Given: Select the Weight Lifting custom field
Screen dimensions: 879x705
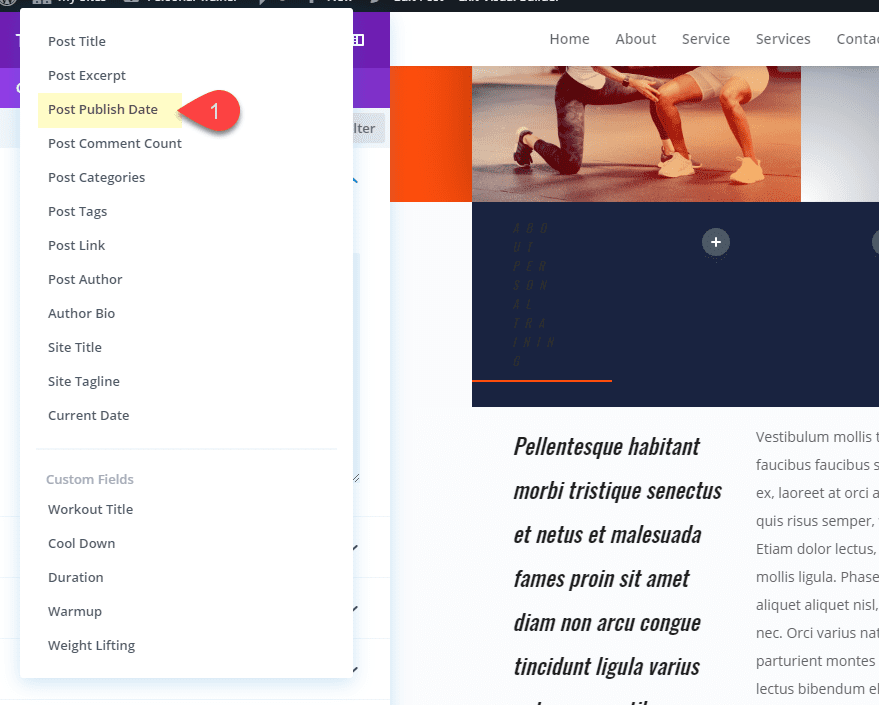Looking at the screenshot, I should click(x=91, y=645).
